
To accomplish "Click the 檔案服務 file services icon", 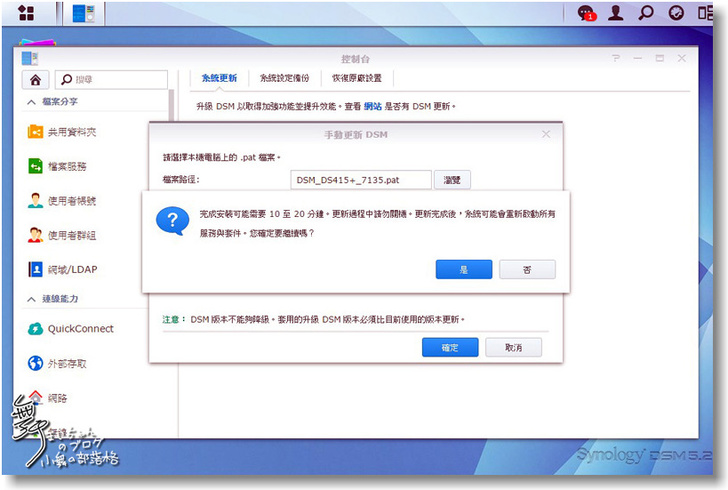I will click(x=35, y=166).
